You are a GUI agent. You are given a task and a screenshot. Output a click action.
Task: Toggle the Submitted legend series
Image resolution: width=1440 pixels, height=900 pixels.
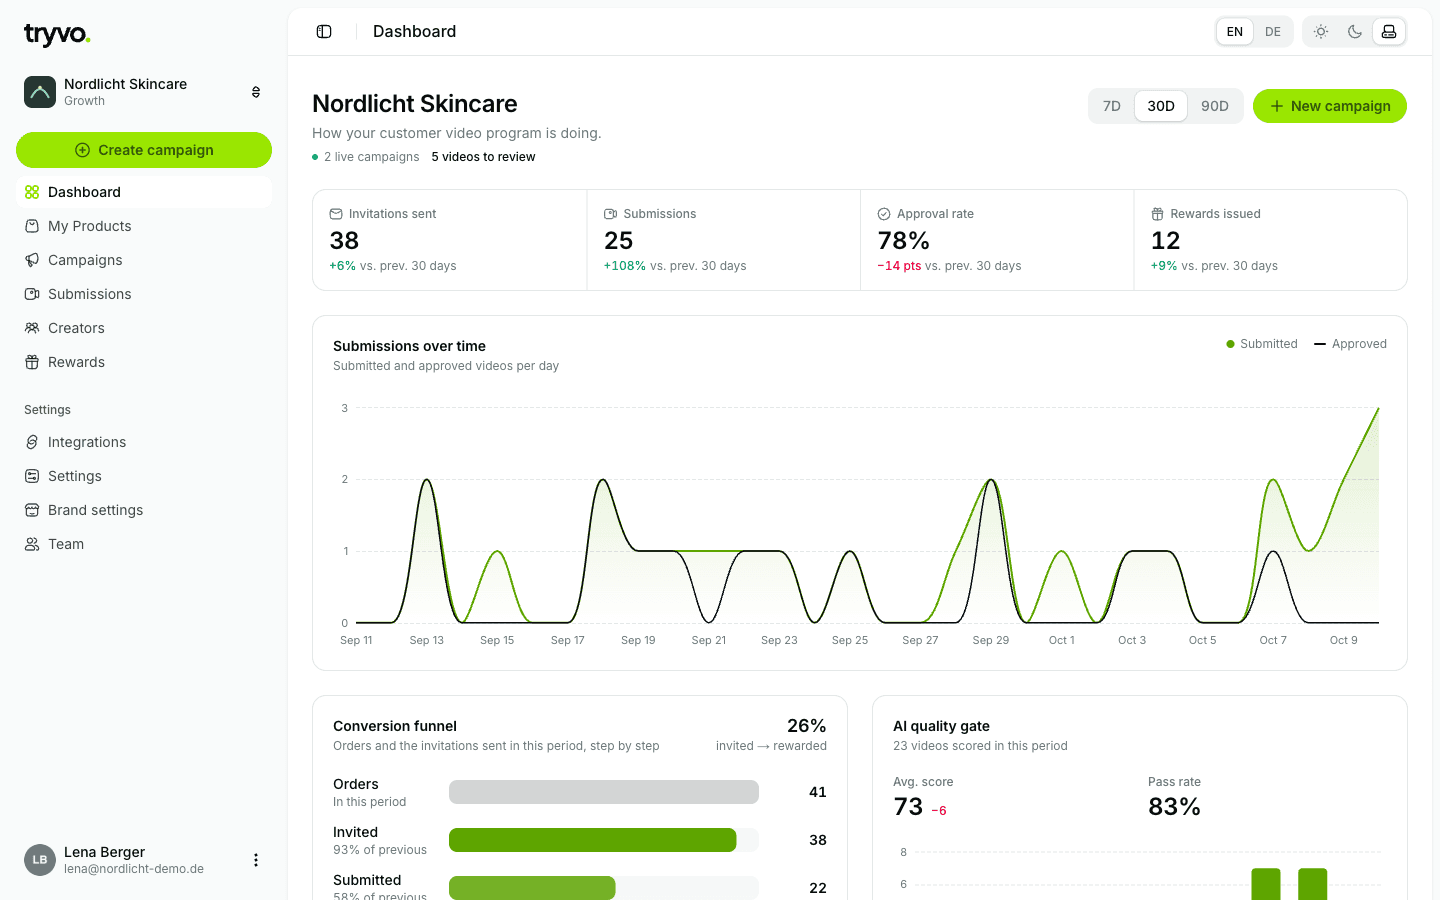tap(1262, 344)
